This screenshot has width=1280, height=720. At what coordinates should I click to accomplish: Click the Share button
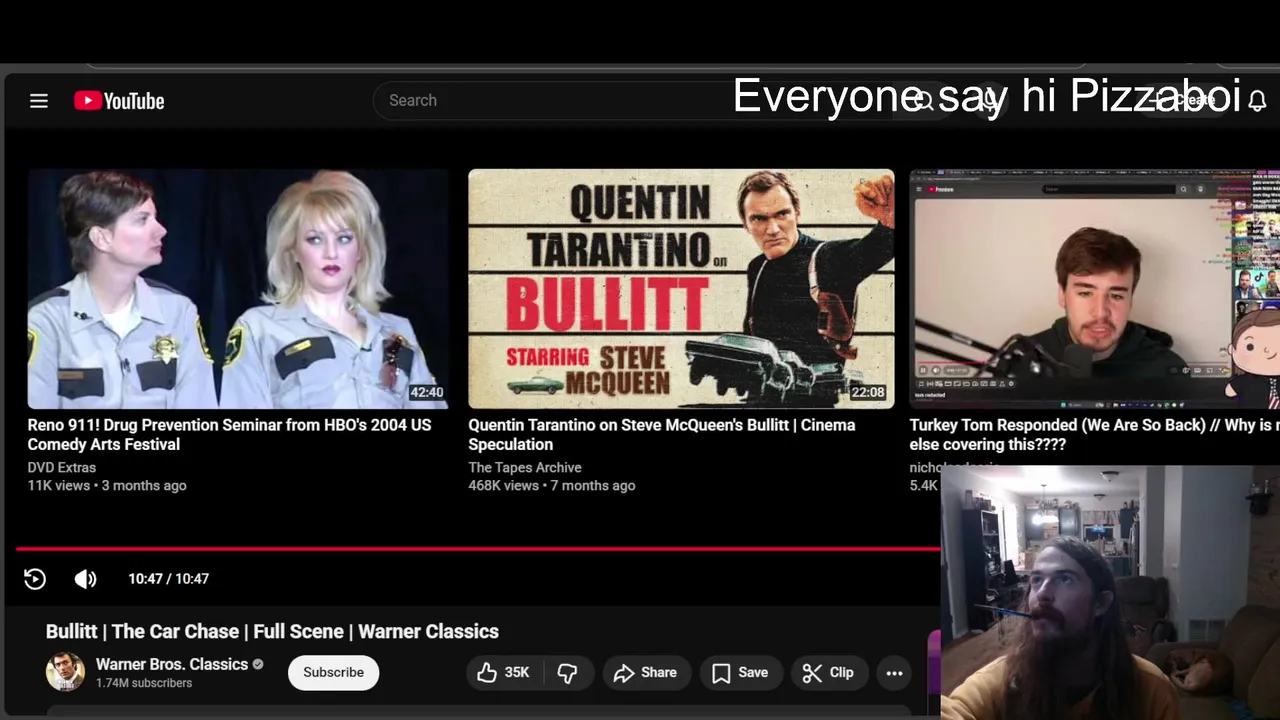pos(645,673)
